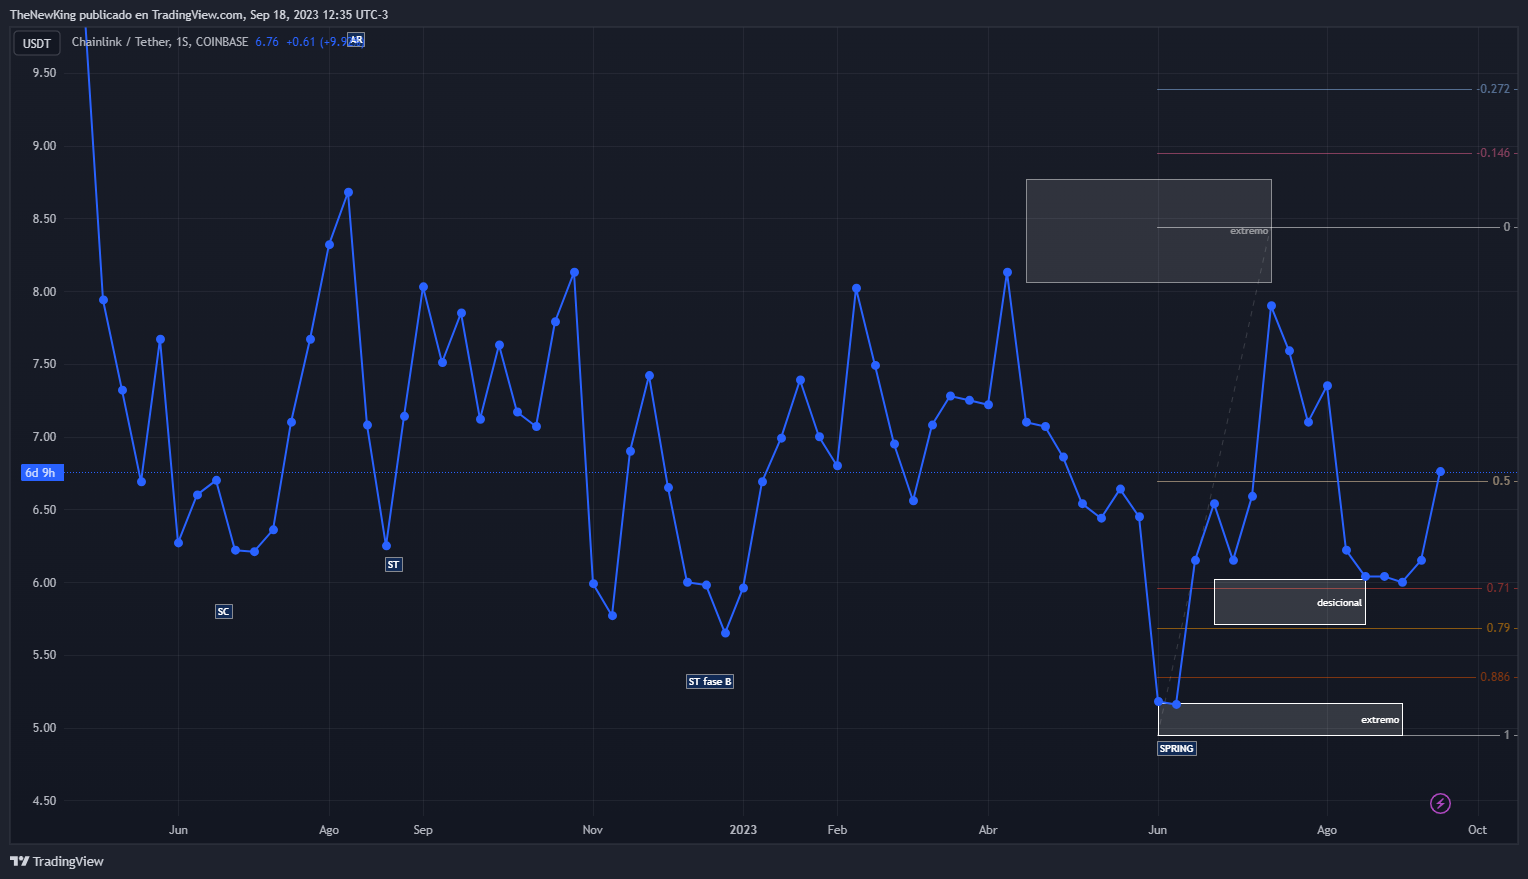
Task: Click the 9.50 price axis label
Action: click(44, 73)
